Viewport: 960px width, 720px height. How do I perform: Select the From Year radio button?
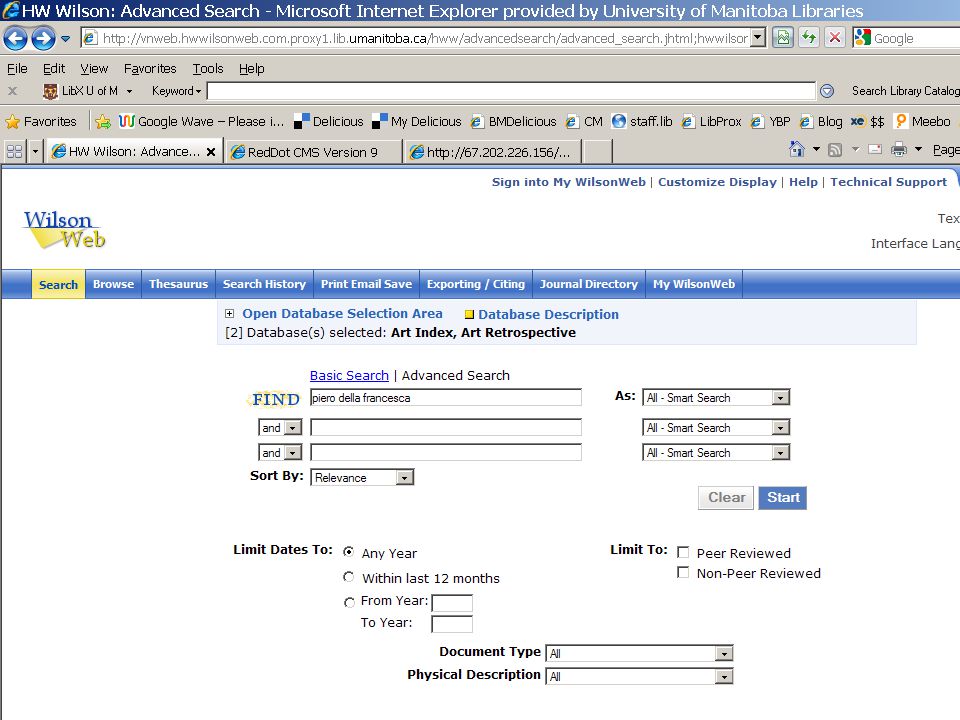click(x=349, y=602)
